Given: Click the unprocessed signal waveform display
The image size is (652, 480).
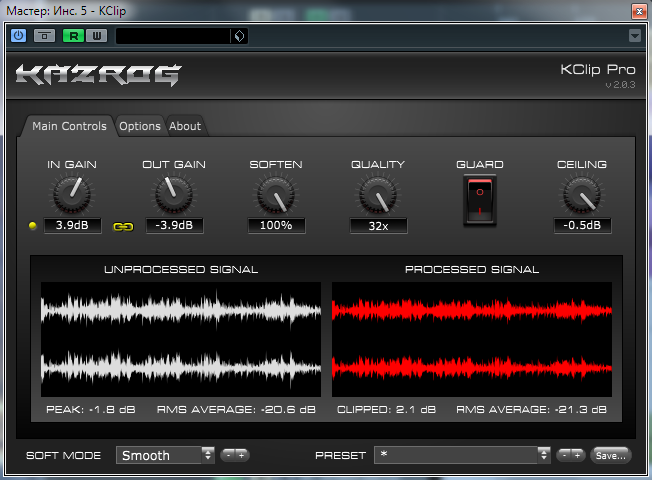Looking at the screenshot, I should (x=181, y=339).
